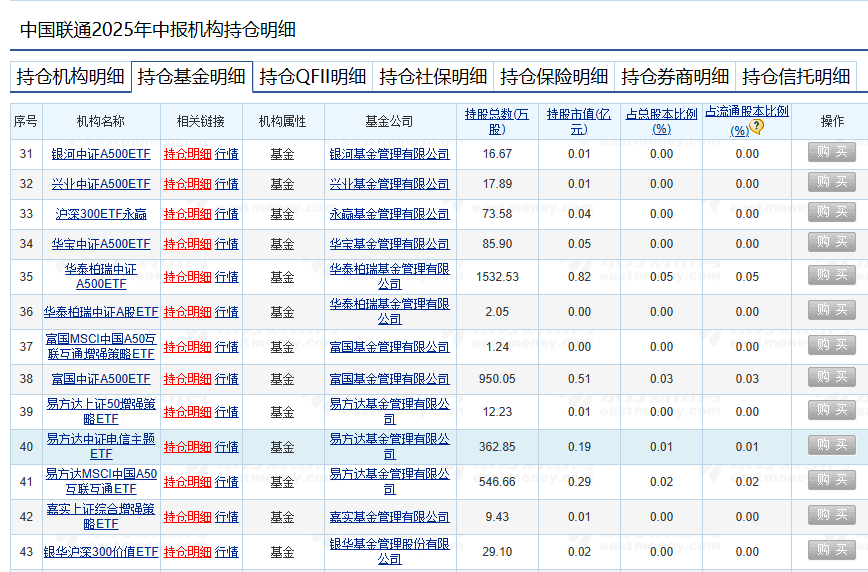Click the page title 中国联通2025年中报机构持仓明细

pos(158,29)
